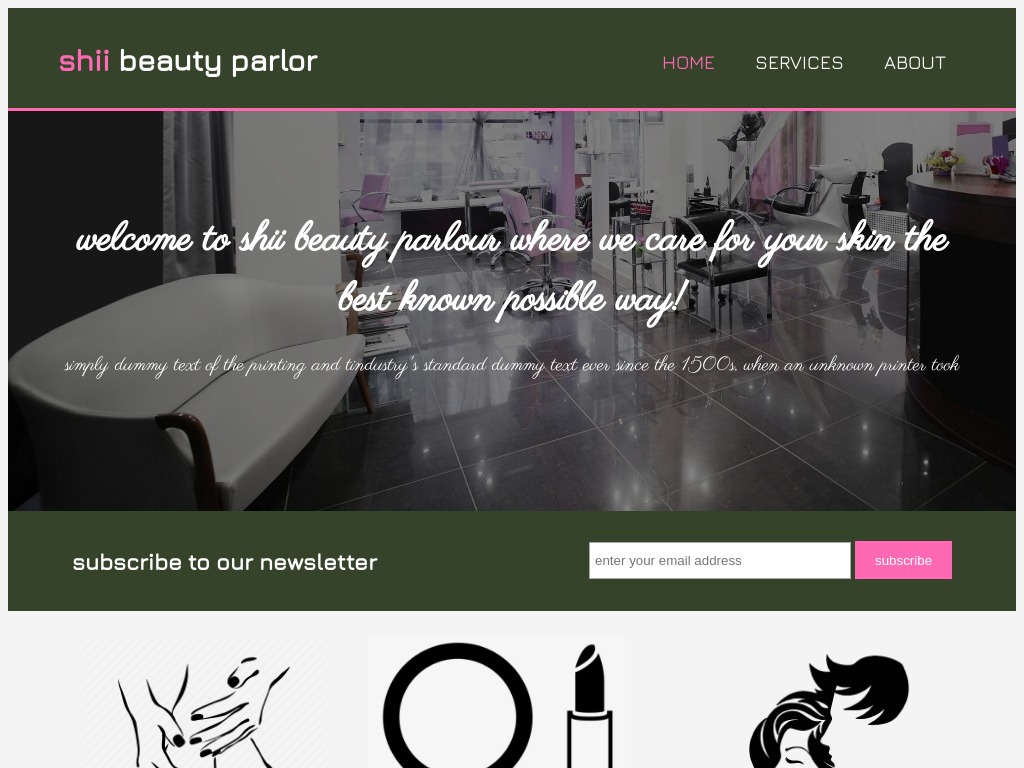
Task: Select the hand massage illustration
Action: coord(205,704)
